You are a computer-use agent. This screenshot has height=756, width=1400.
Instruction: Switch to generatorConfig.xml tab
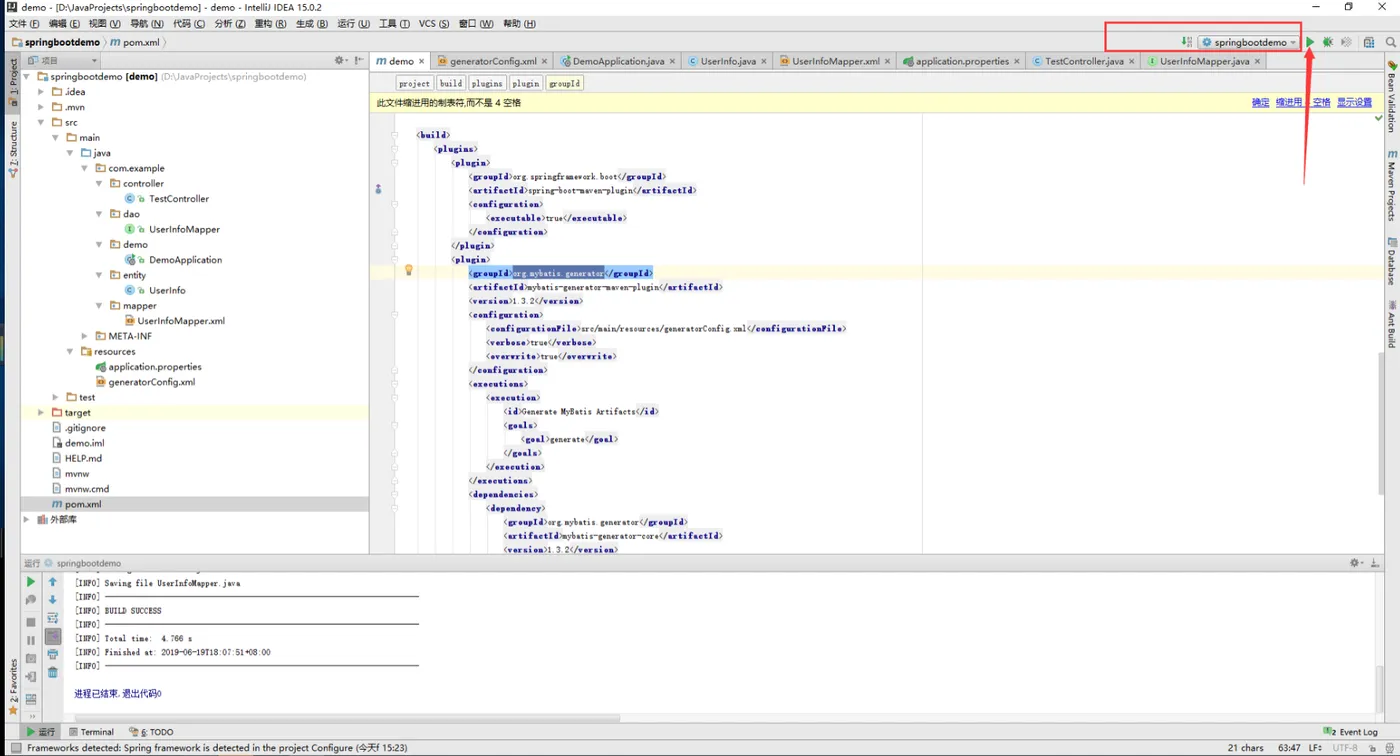492,61
